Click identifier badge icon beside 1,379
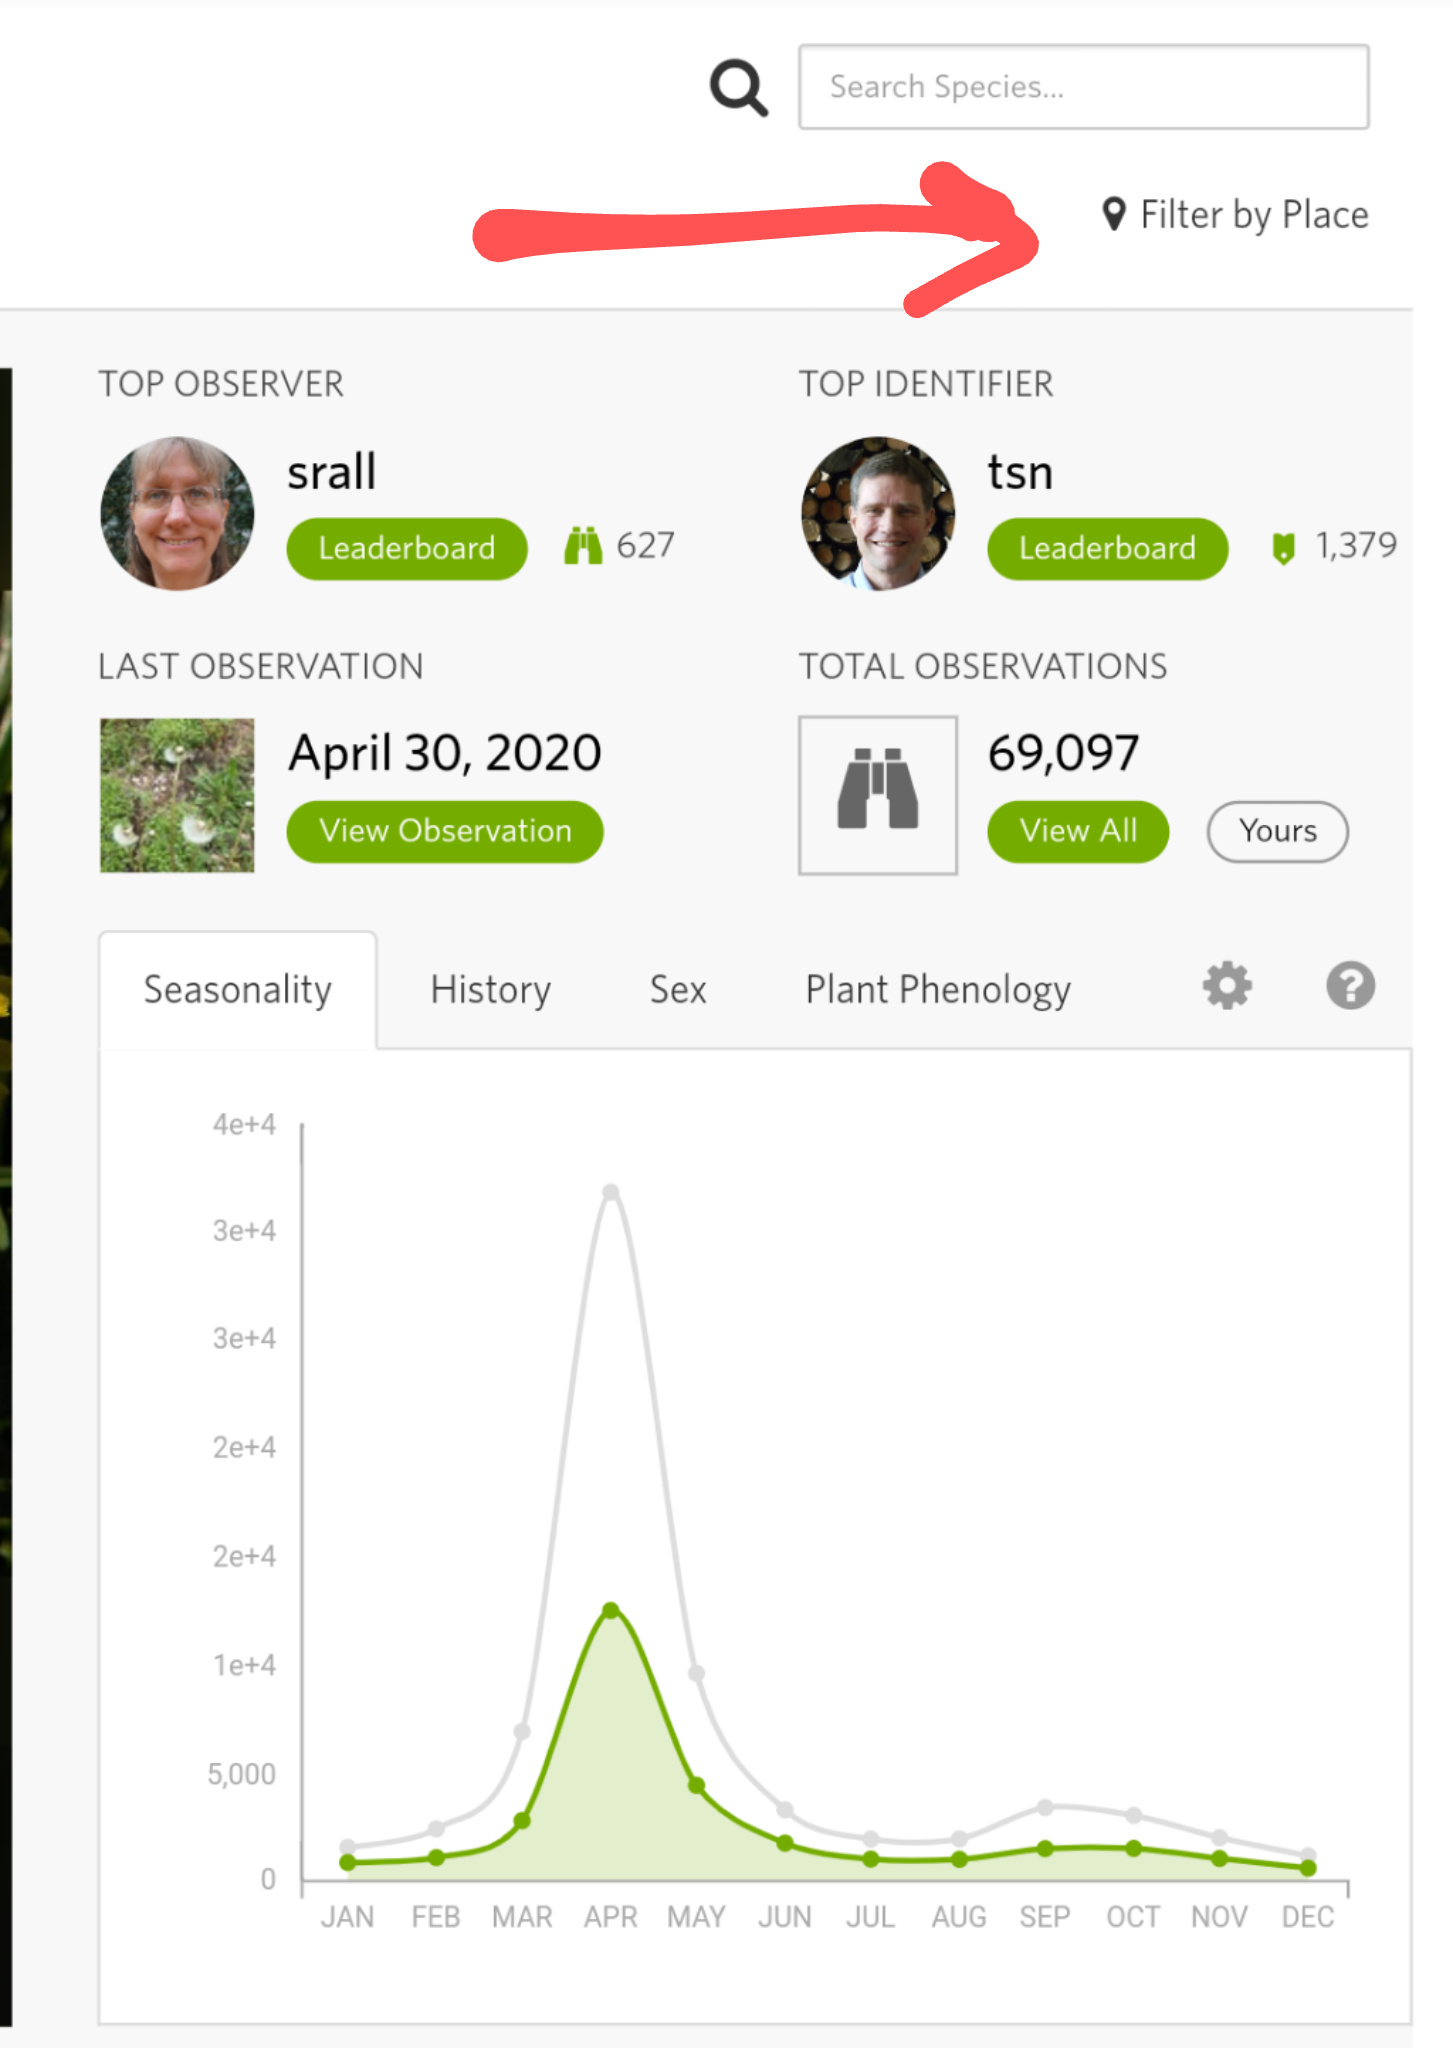 coord(1283,547)
